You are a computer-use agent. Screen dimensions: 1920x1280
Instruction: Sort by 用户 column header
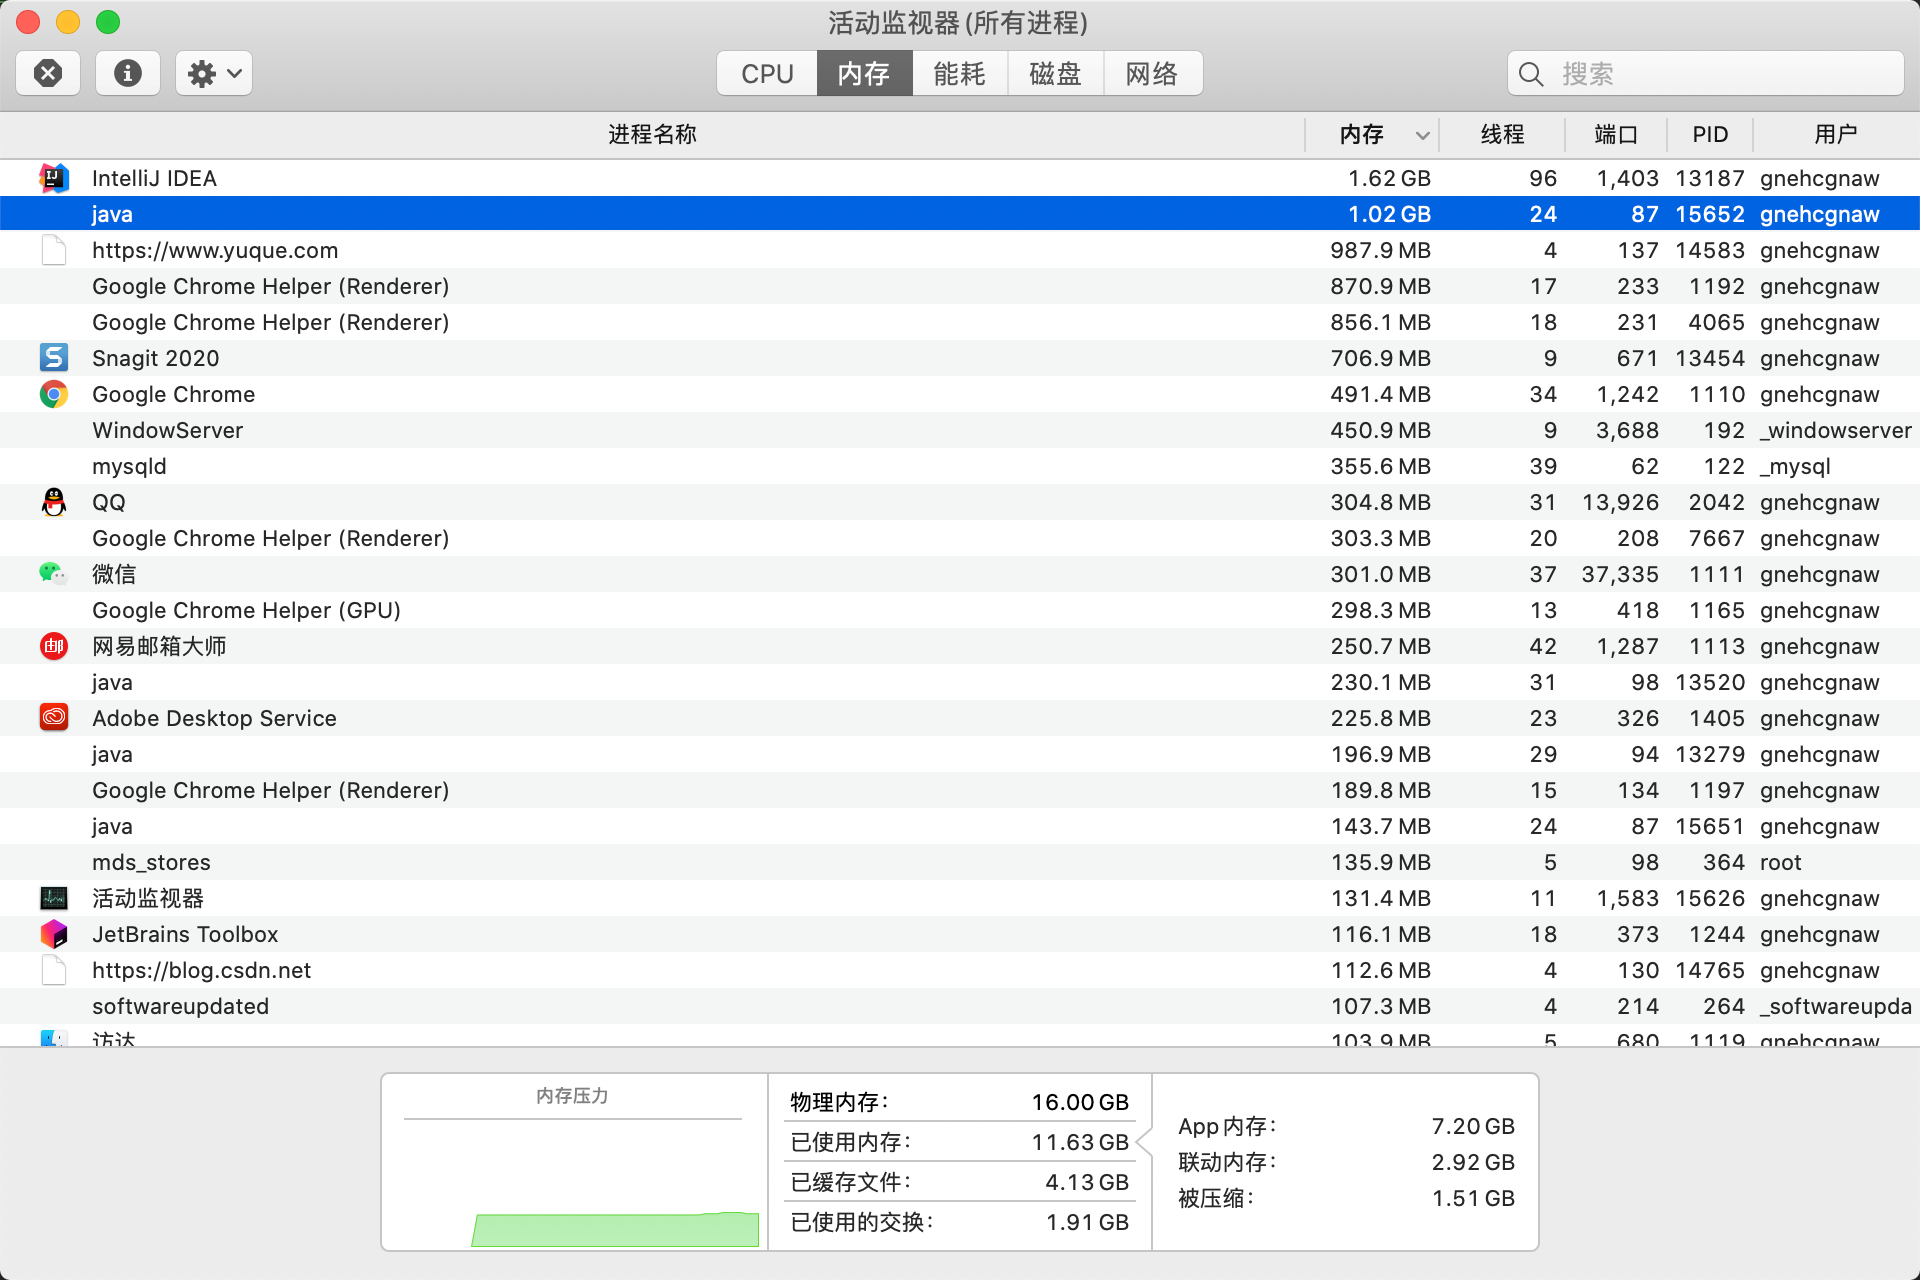click(x=1836, y=134)
